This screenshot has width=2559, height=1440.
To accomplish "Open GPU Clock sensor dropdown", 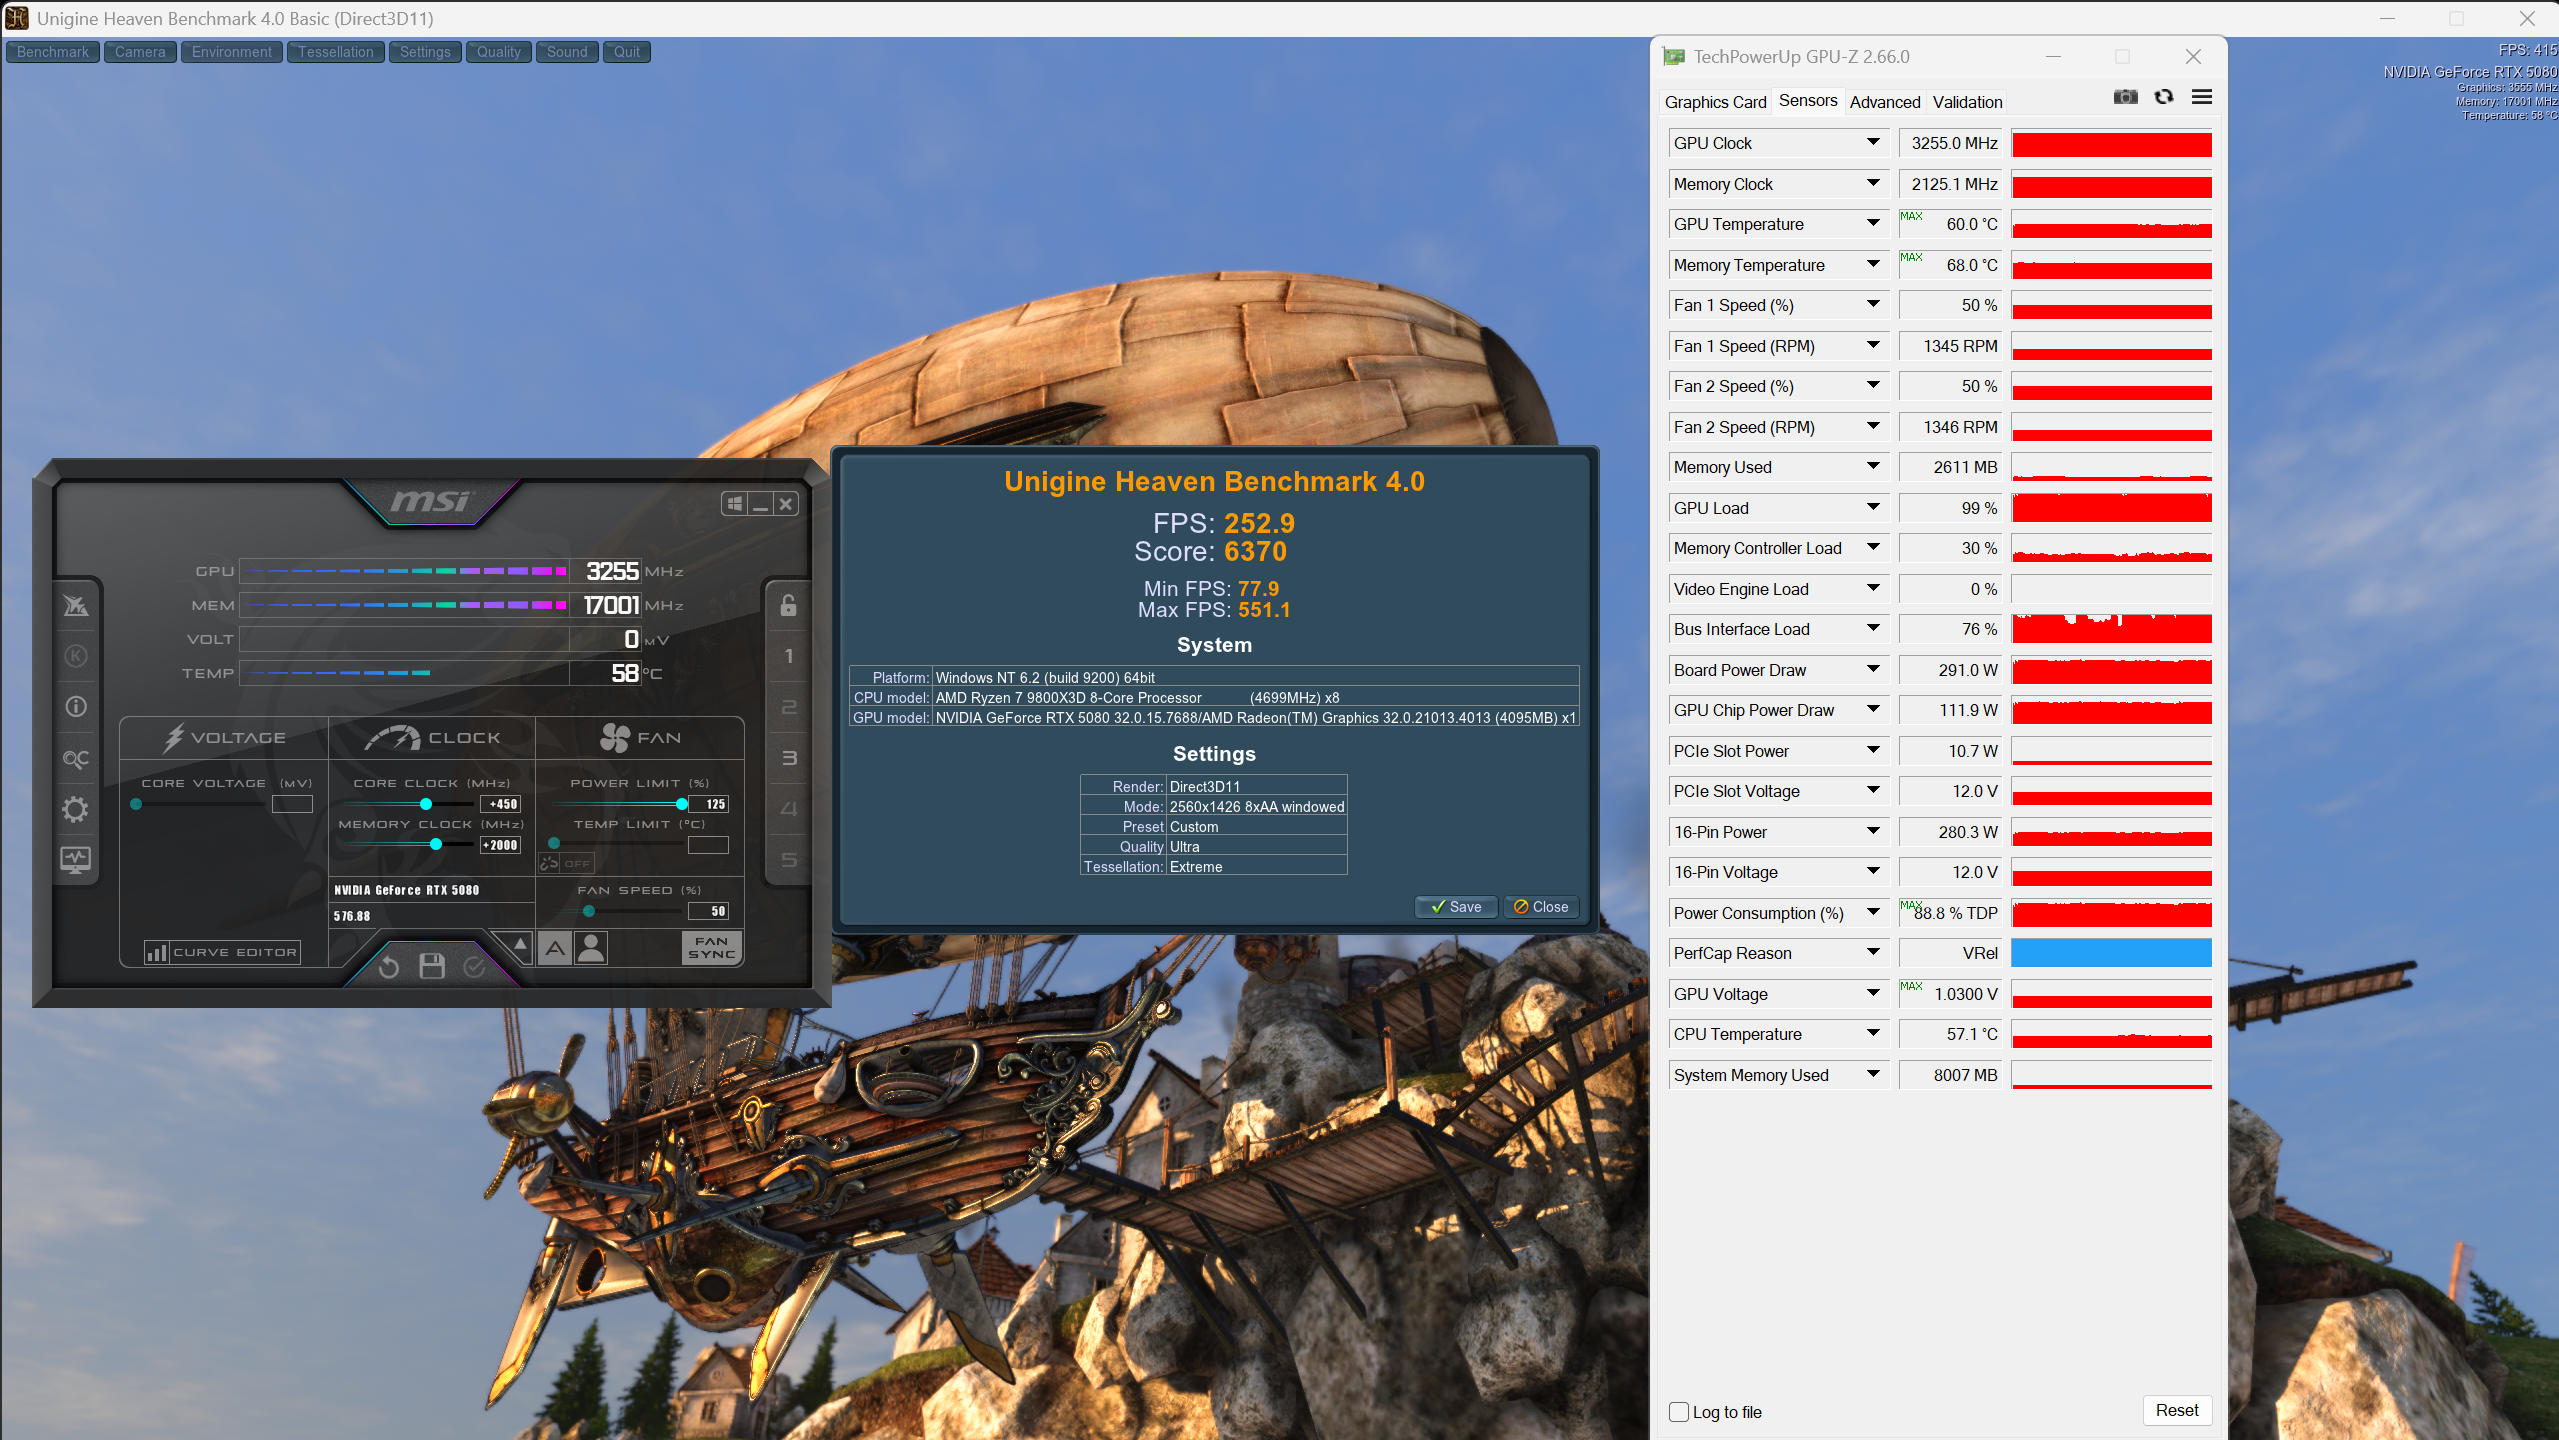I will pos(1873,143).
